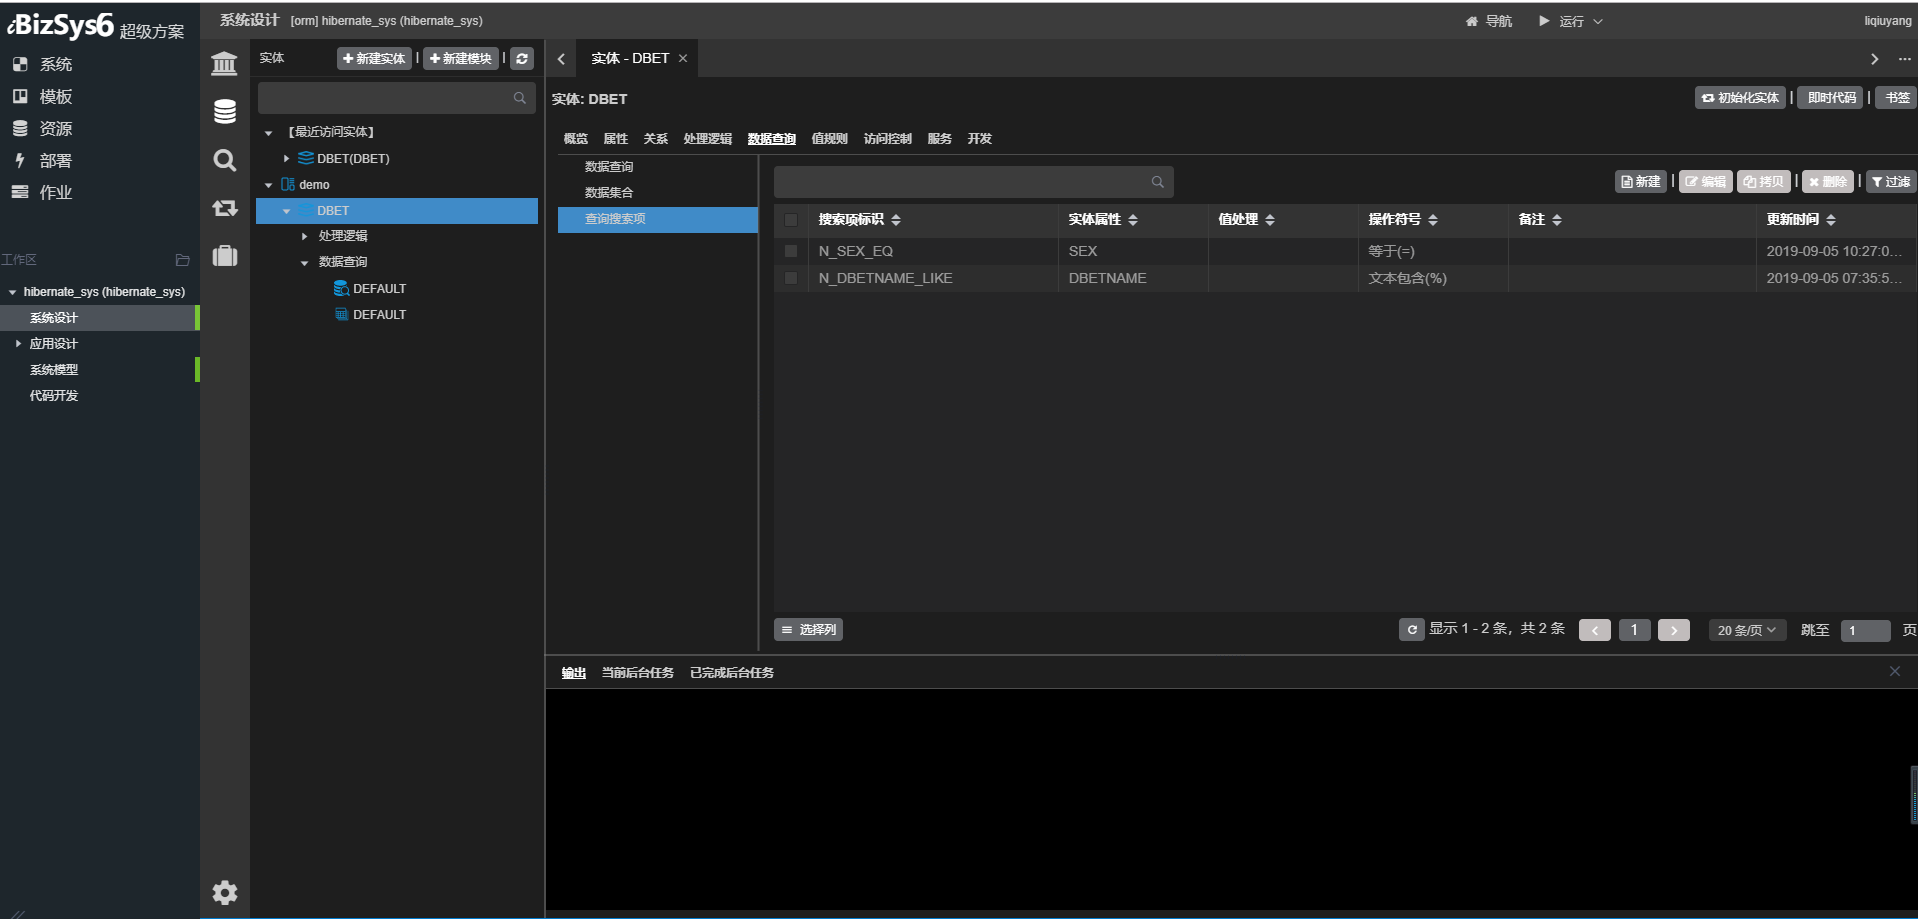Switch to the 访问控制 tab
1918x919 pixels.
[x=888, y=139]
